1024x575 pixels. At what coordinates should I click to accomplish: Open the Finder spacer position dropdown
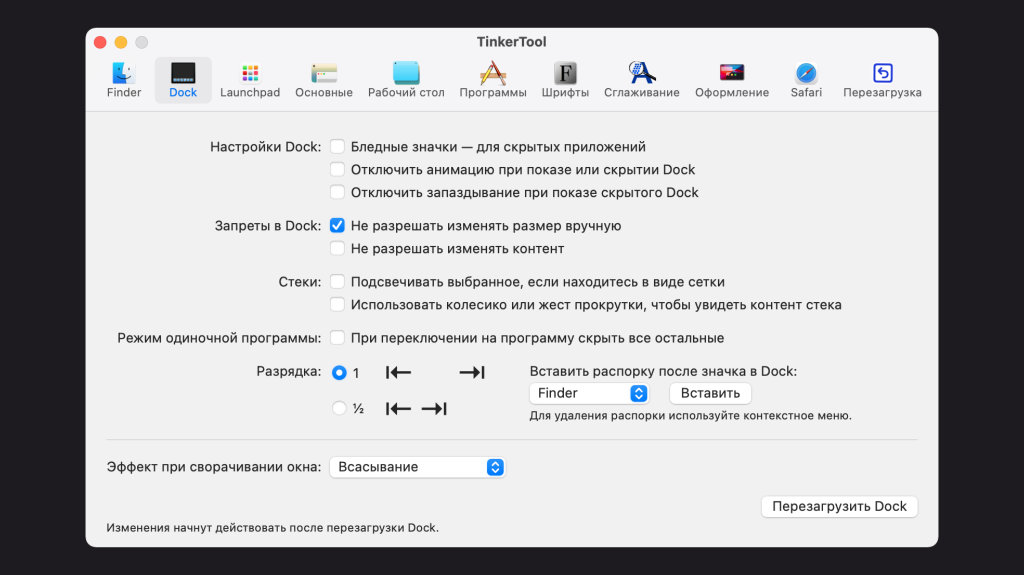pos(589,394)
